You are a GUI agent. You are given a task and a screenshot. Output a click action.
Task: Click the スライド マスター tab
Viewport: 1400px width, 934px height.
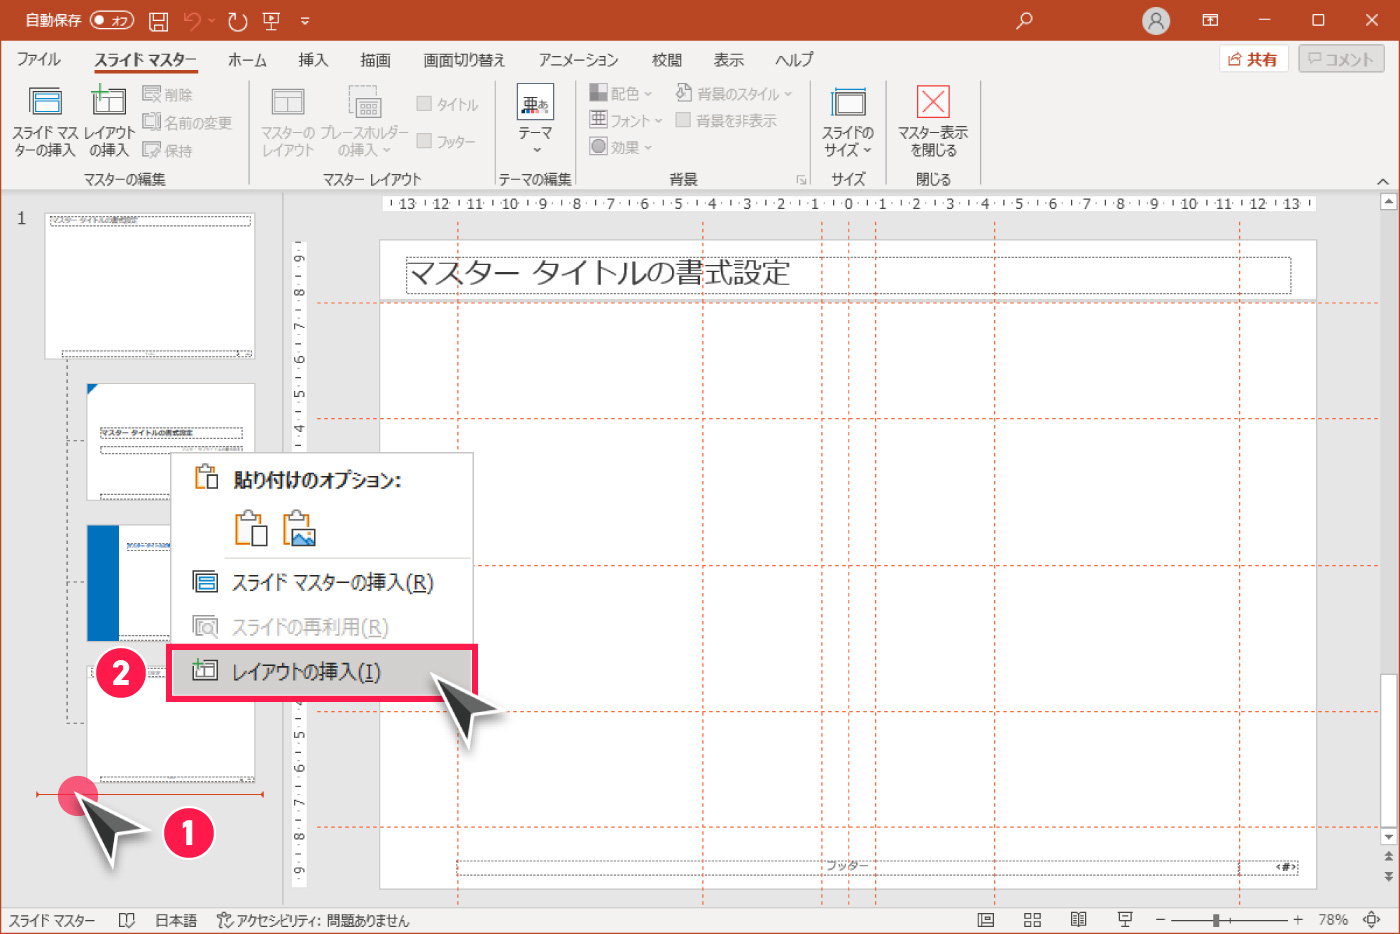point(146,60)
